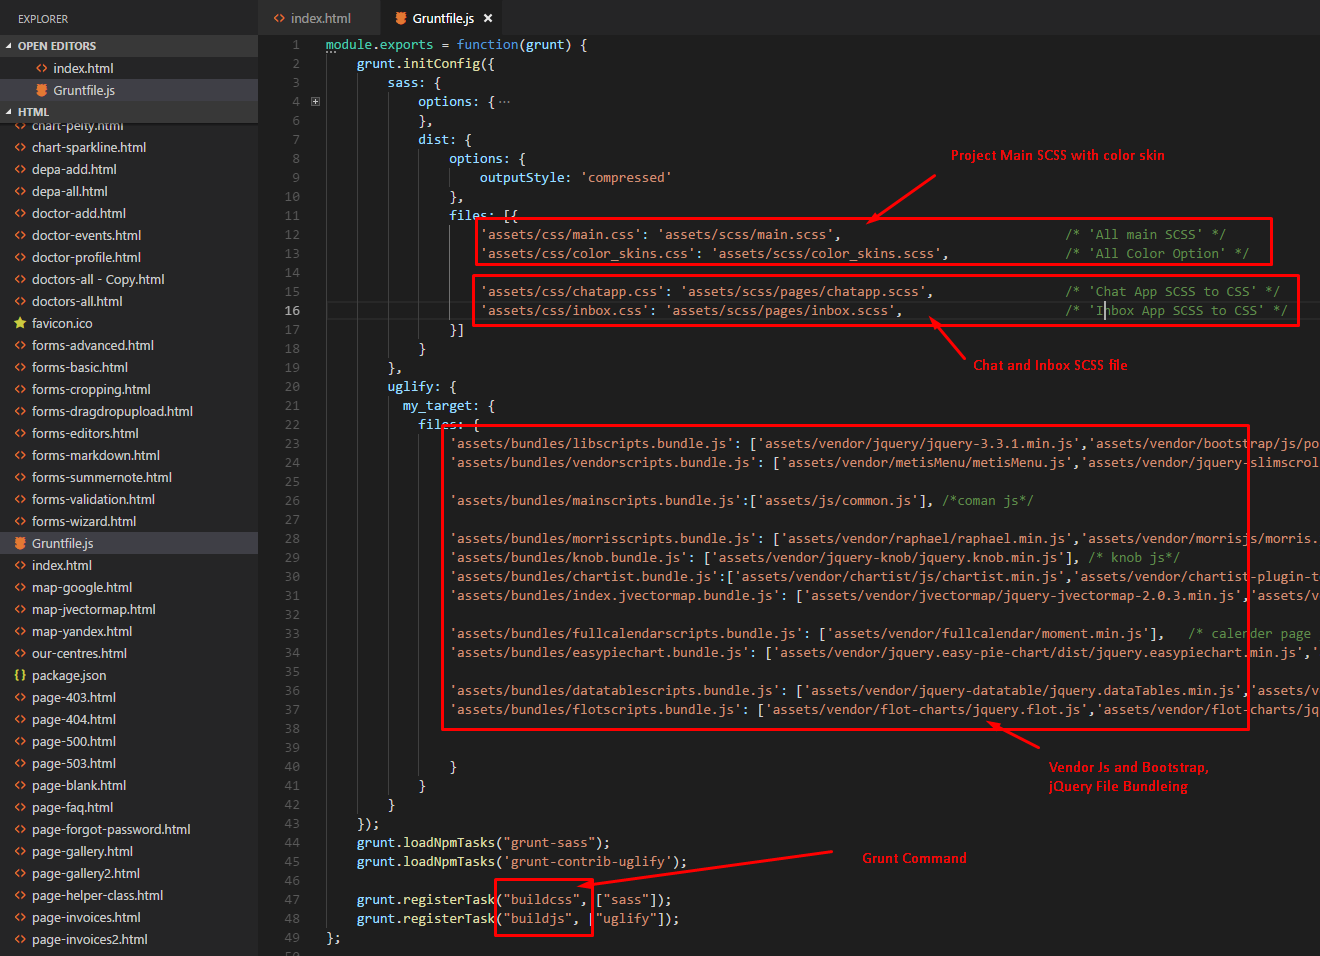Place cursor on 'compressed' outputStyle value
This screenshot has height=956, width=1320.
point(625,177)
